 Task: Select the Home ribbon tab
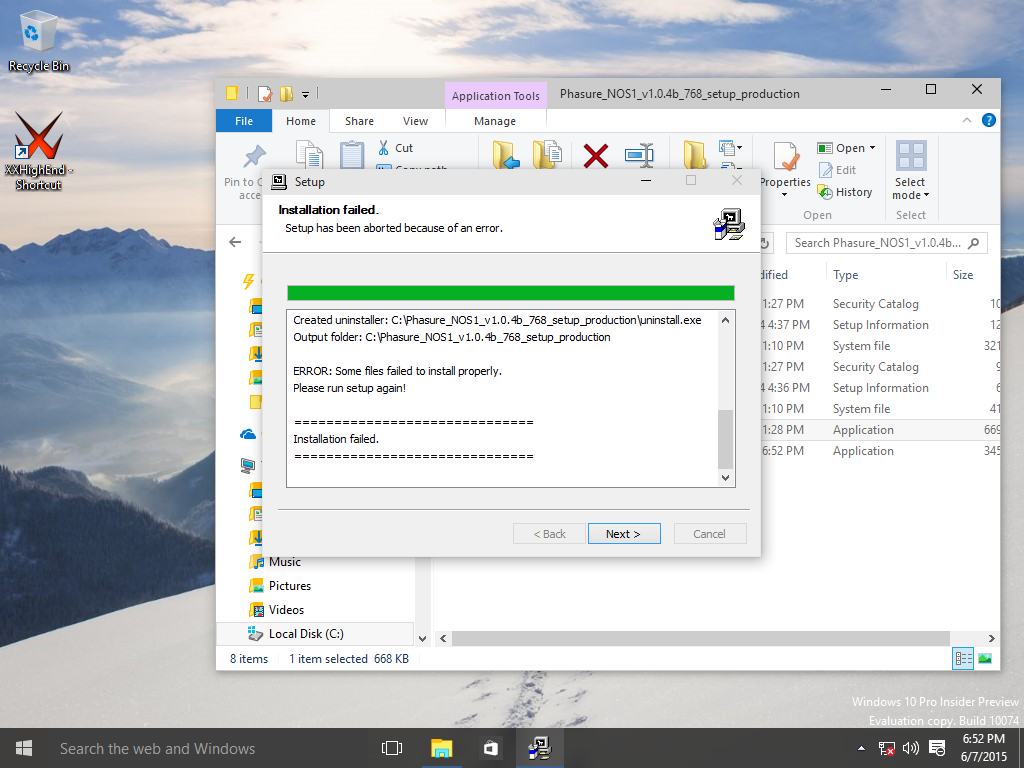[300, 121]
